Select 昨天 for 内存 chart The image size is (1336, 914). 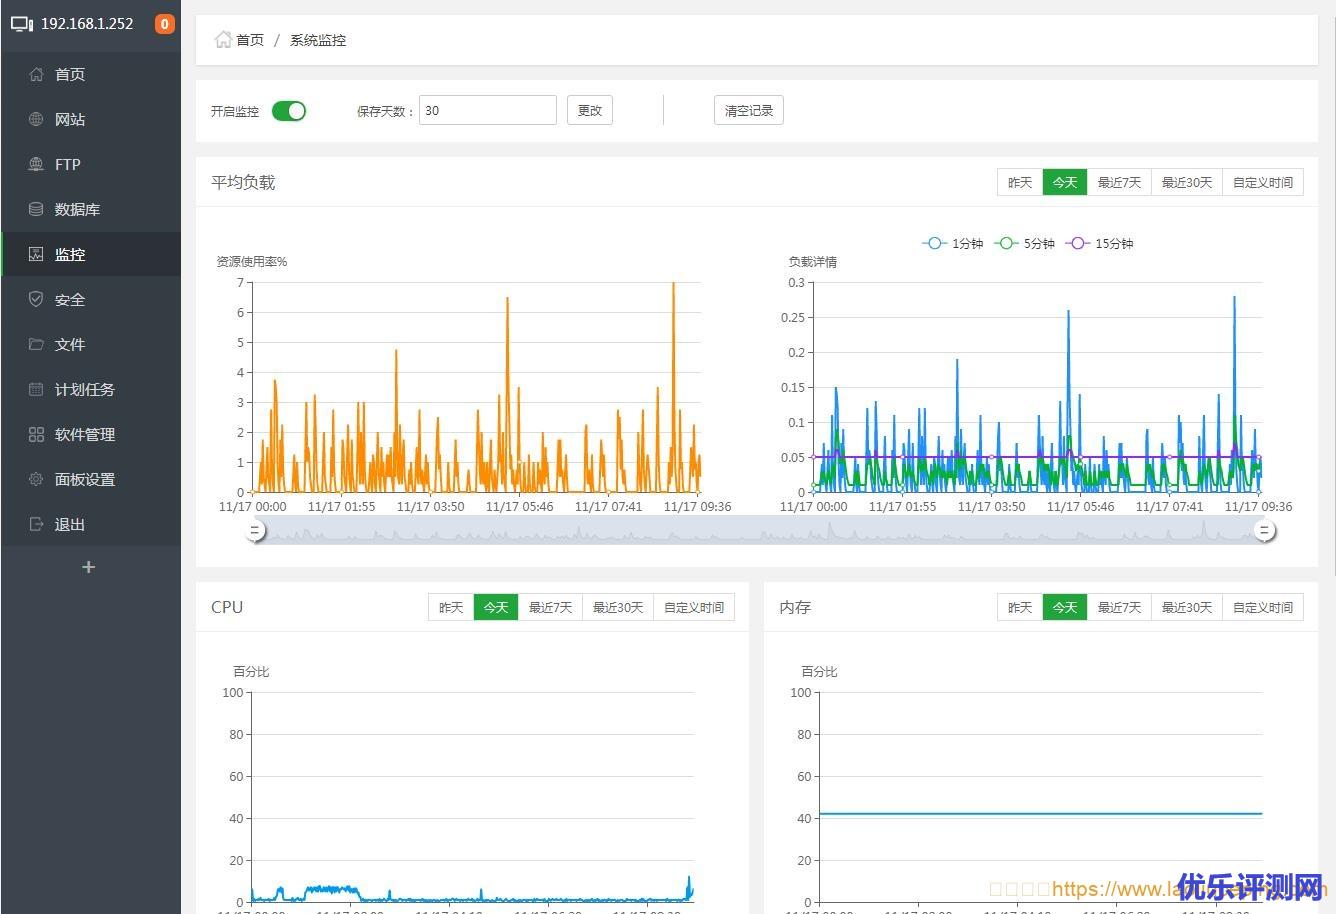pos(1020,607)
